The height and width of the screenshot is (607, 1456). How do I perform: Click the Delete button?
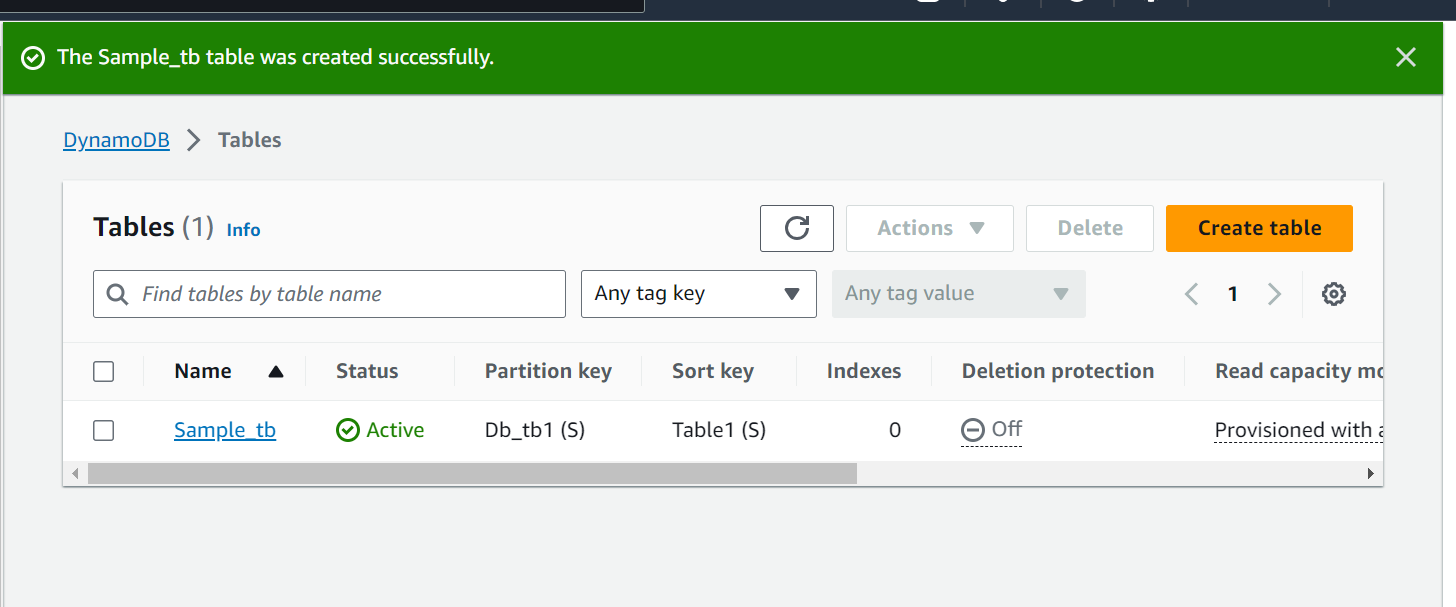pos(1090,228)
